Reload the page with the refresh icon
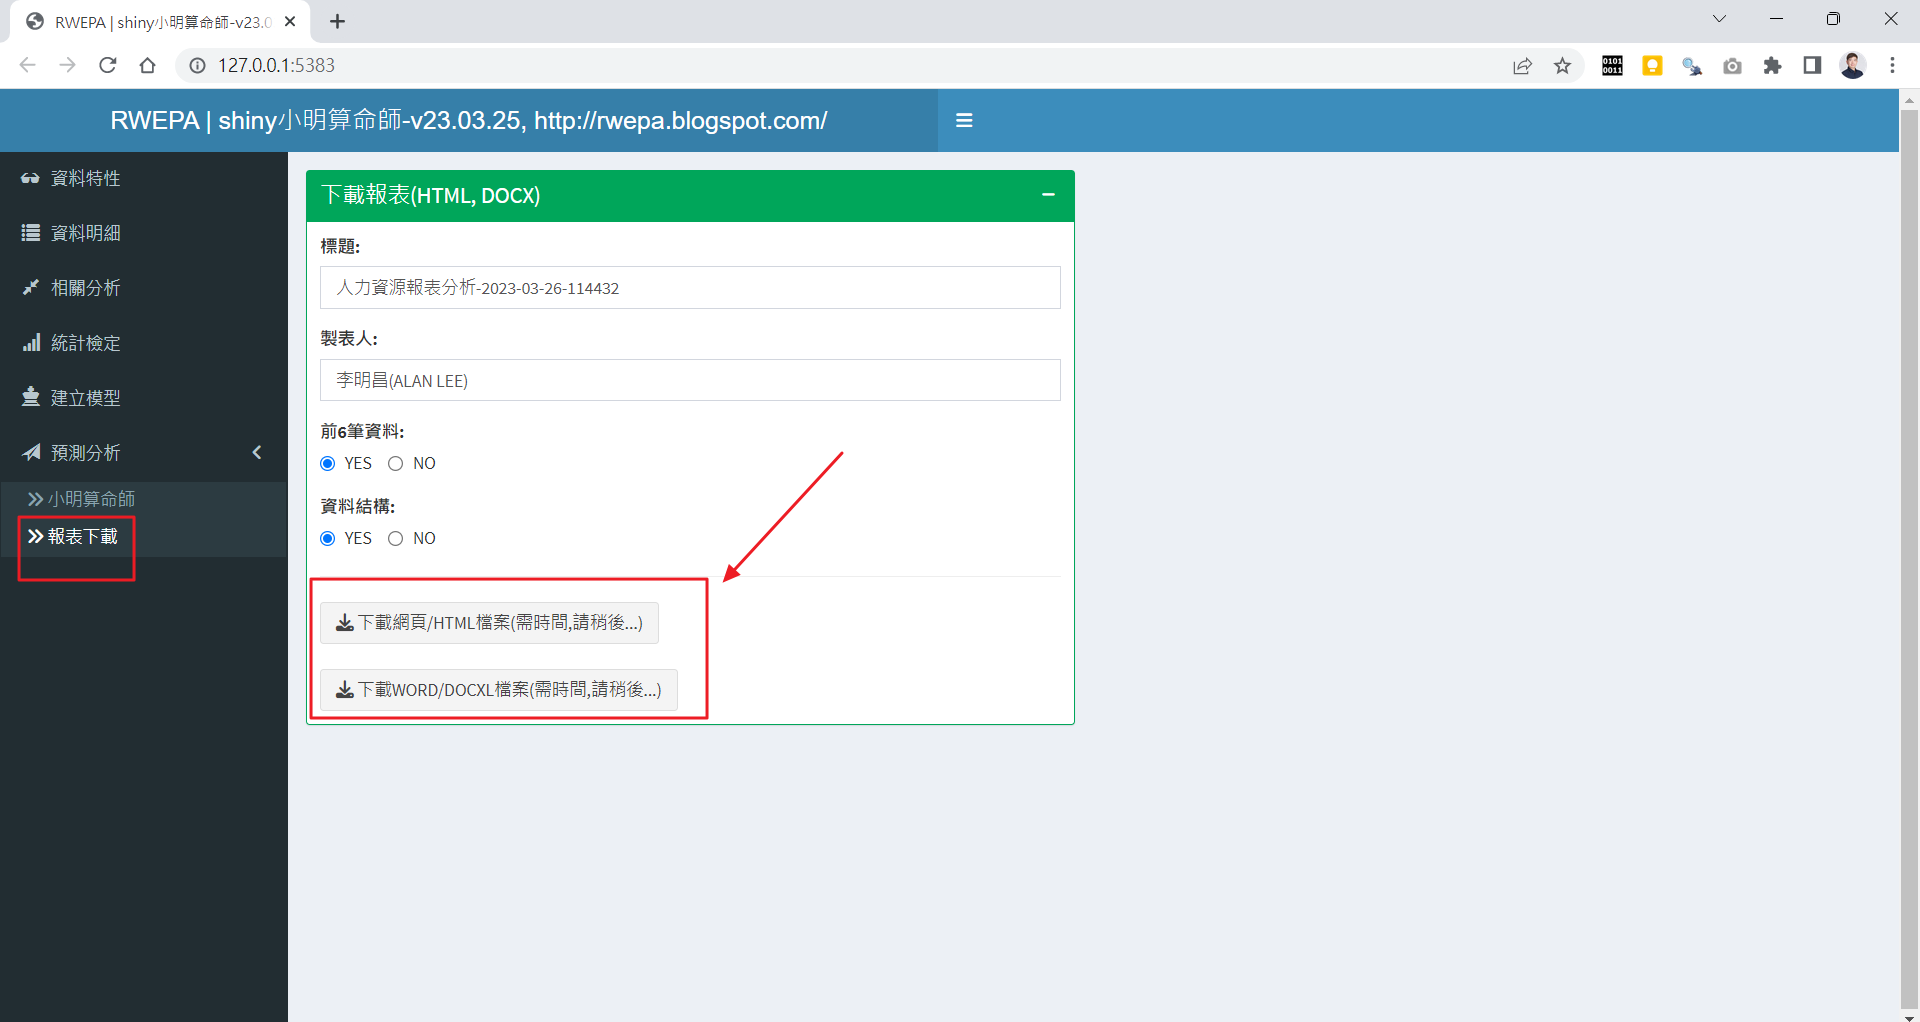Viewport: 1920px width, 1022px height. (108, 66)
